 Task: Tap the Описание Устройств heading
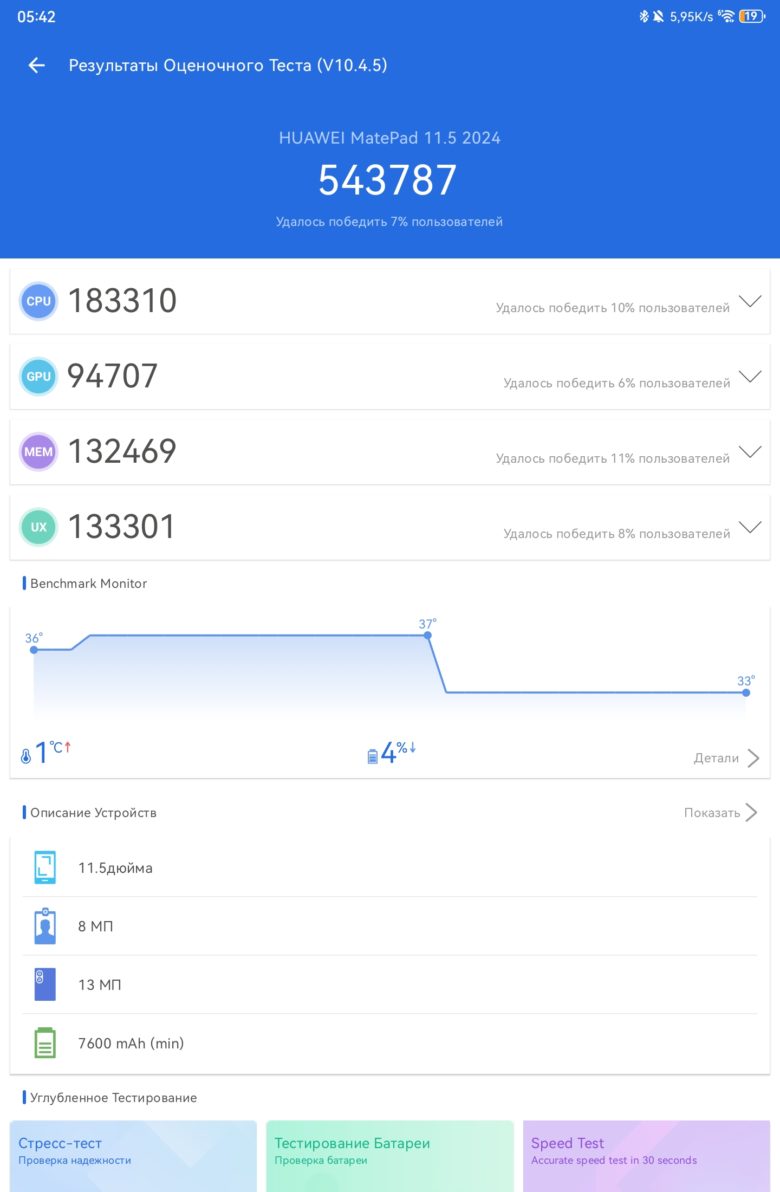[93, 813]
